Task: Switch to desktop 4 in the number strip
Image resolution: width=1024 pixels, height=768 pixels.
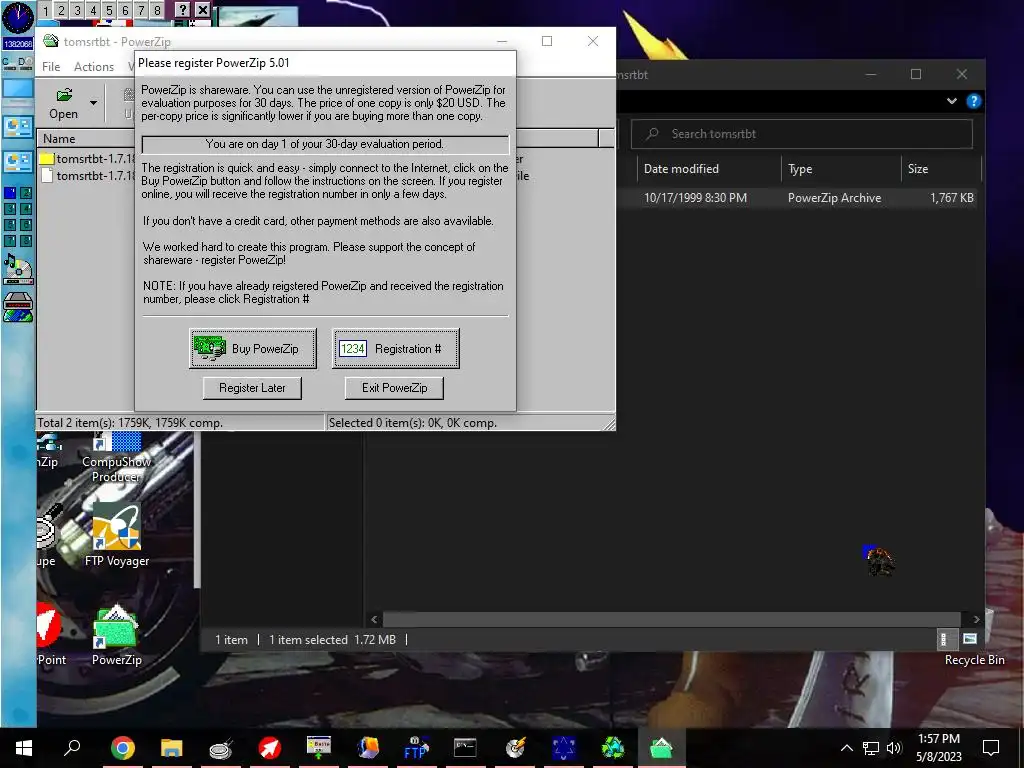Action: [93, 10]
